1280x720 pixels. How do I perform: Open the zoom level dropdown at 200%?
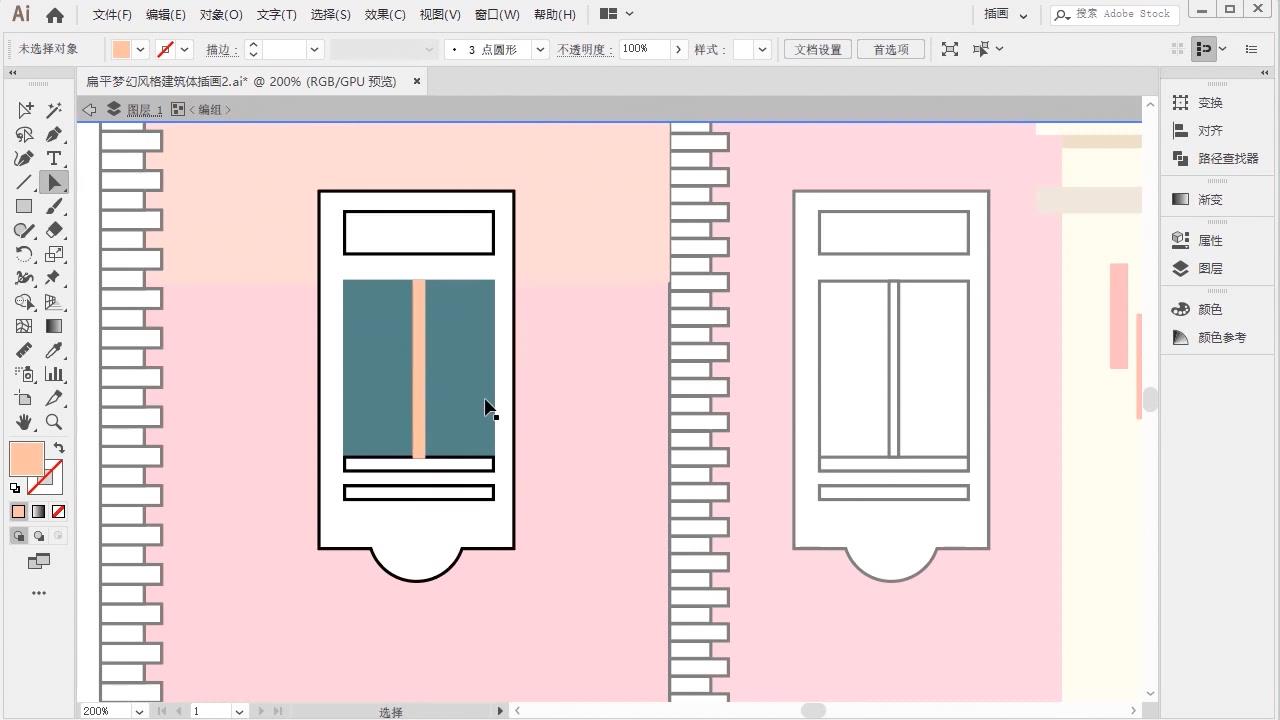138,711
